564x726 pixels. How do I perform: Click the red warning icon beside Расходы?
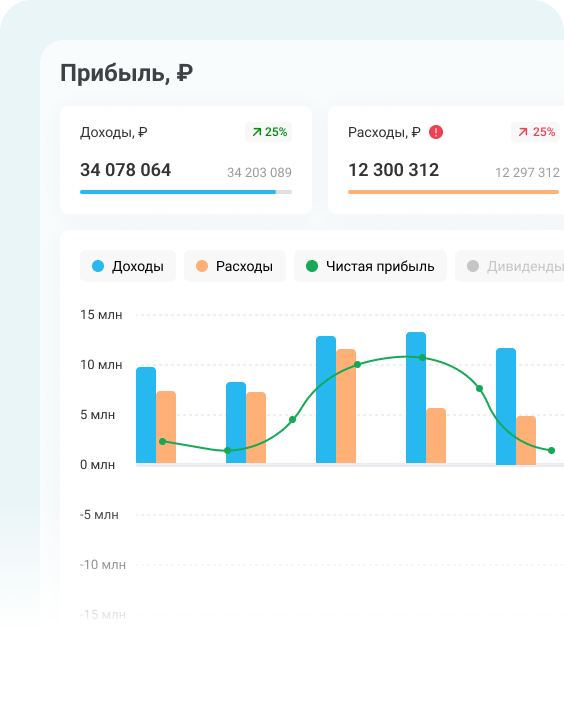[x=436, y=132]
